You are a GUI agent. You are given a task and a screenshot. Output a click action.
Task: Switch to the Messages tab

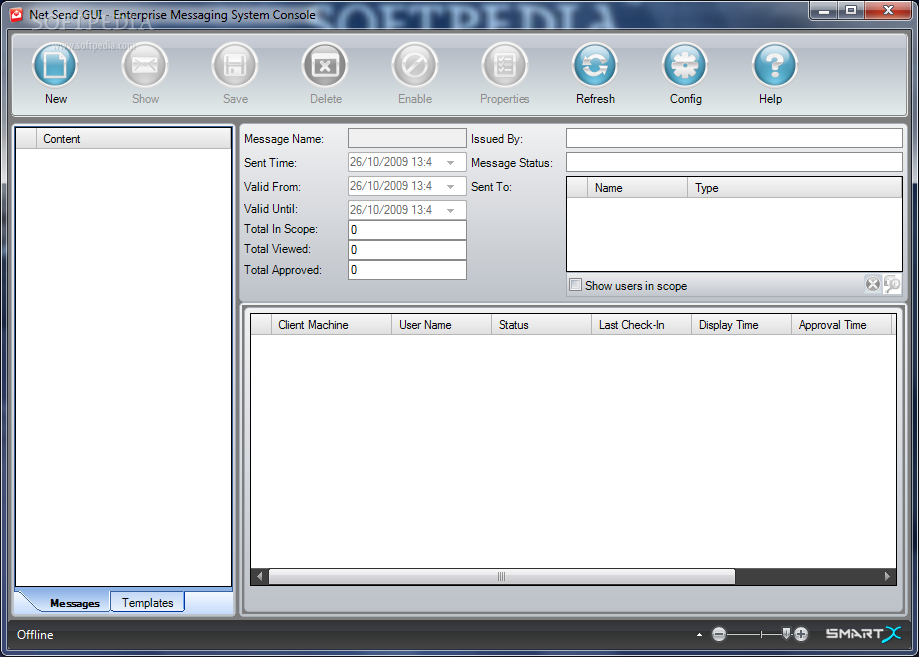tap(74, 603)
